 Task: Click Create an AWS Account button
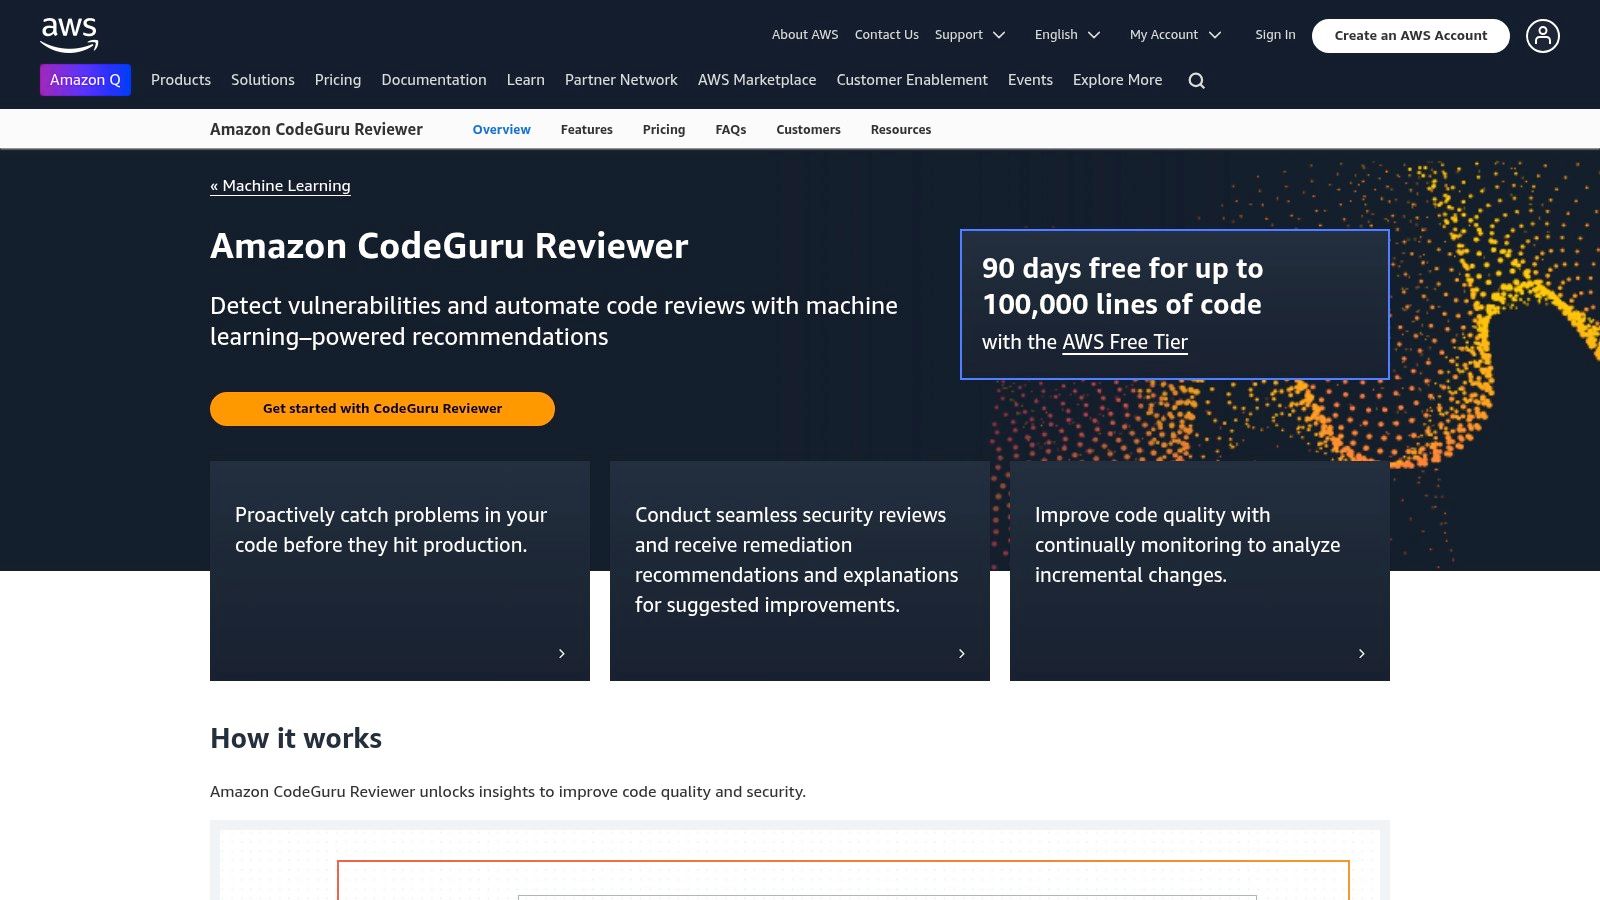pyautogui.click(x=1411, y=36)
